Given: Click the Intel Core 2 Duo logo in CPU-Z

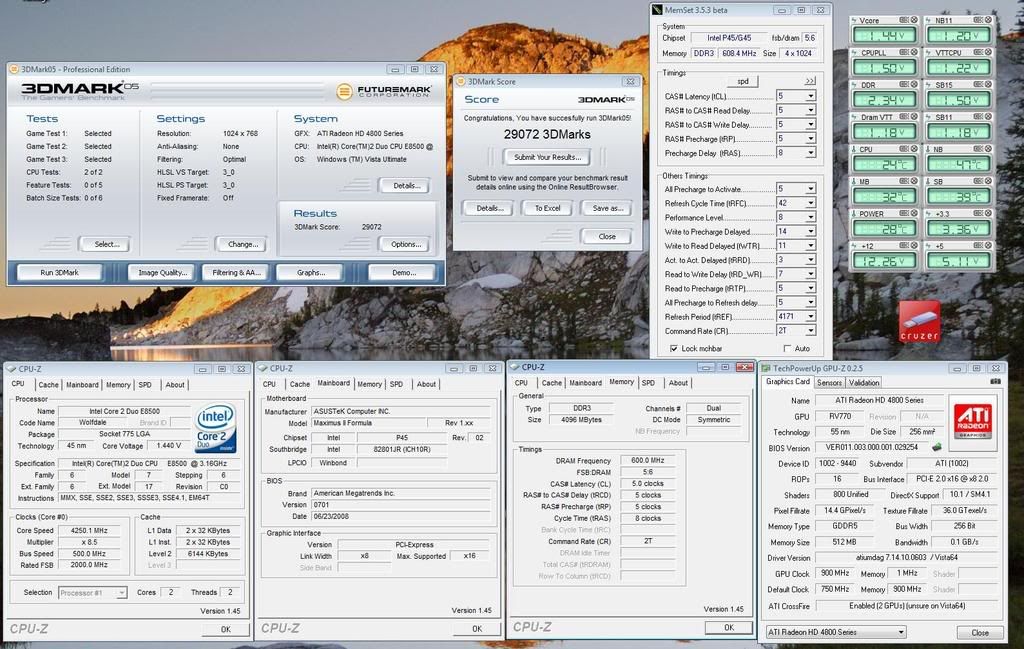Looking at the screenshot, I should coord(215,429).
